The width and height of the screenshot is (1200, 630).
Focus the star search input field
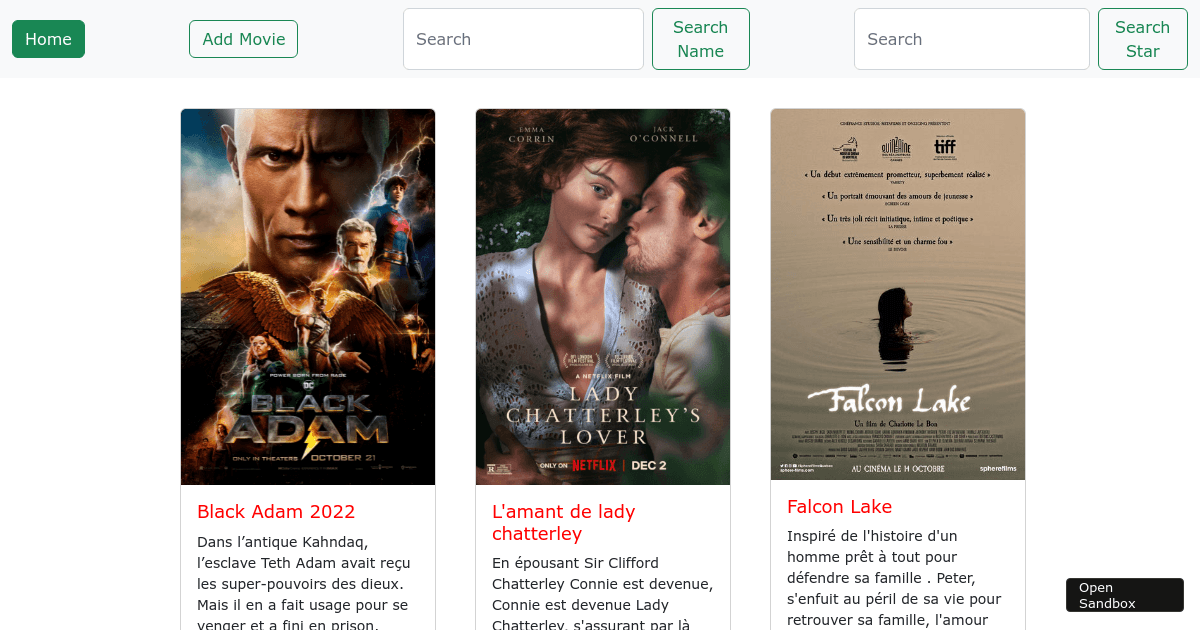971,39
